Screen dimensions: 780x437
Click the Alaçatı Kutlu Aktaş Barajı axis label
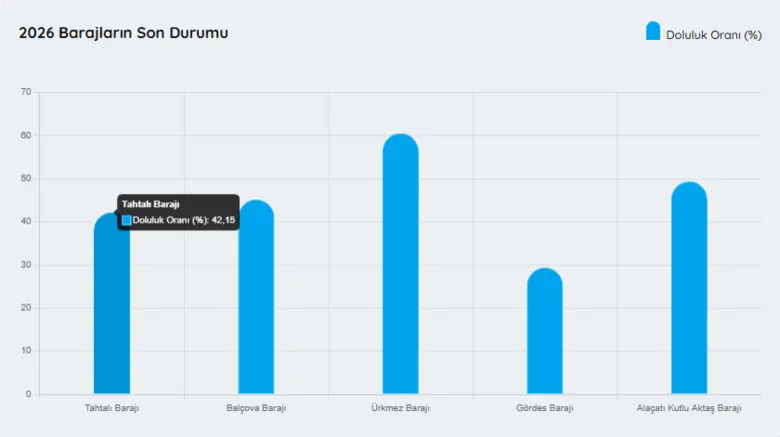coord(689,408)
